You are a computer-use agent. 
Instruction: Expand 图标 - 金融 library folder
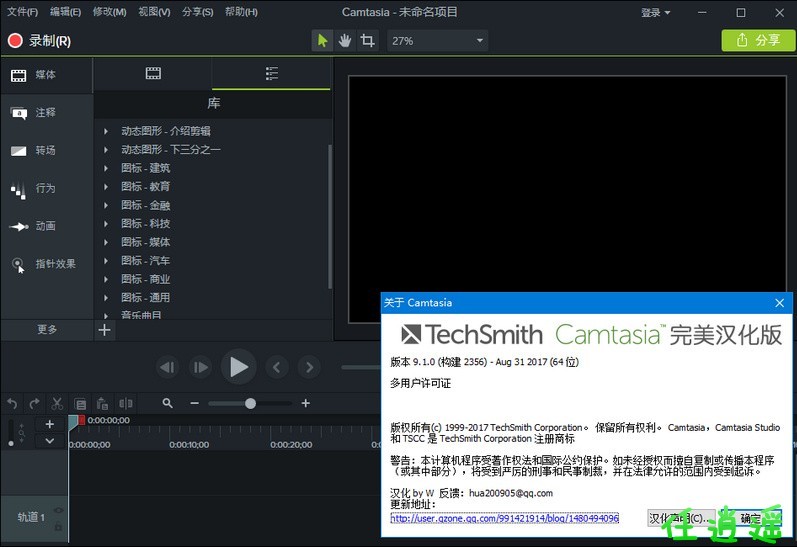tap(106, 205)
